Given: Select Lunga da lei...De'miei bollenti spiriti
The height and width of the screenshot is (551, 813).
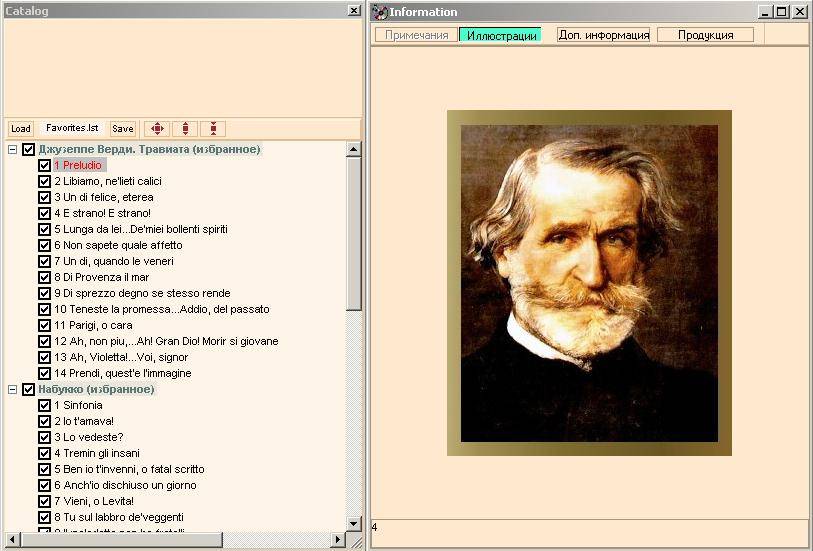Looking at the screenshot, I should [141, 229].
